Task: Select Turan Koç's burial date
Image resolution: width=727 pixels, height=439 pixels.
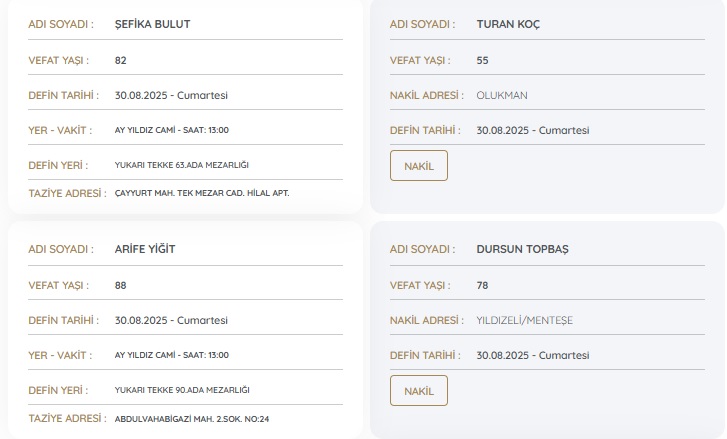Action: (x=533, y=130)
